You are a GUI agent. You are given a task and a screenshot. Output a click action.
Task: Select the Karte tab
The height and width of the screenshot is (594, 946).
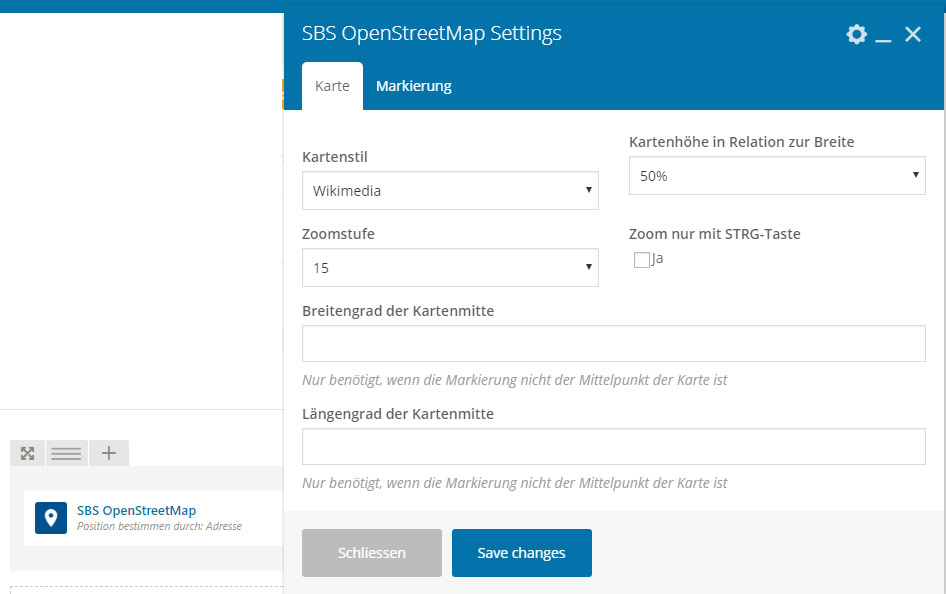point(332,86)
